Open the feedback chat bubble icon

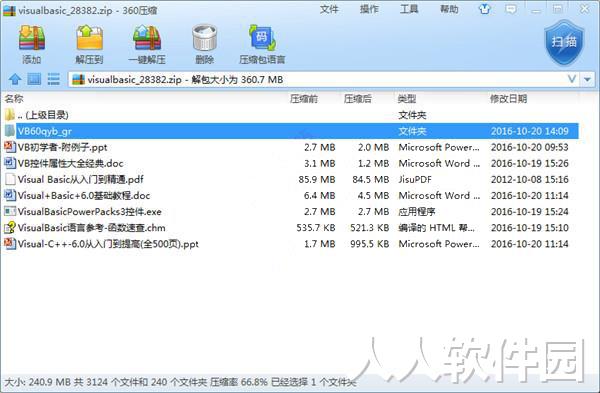click(x=511, y=9)
